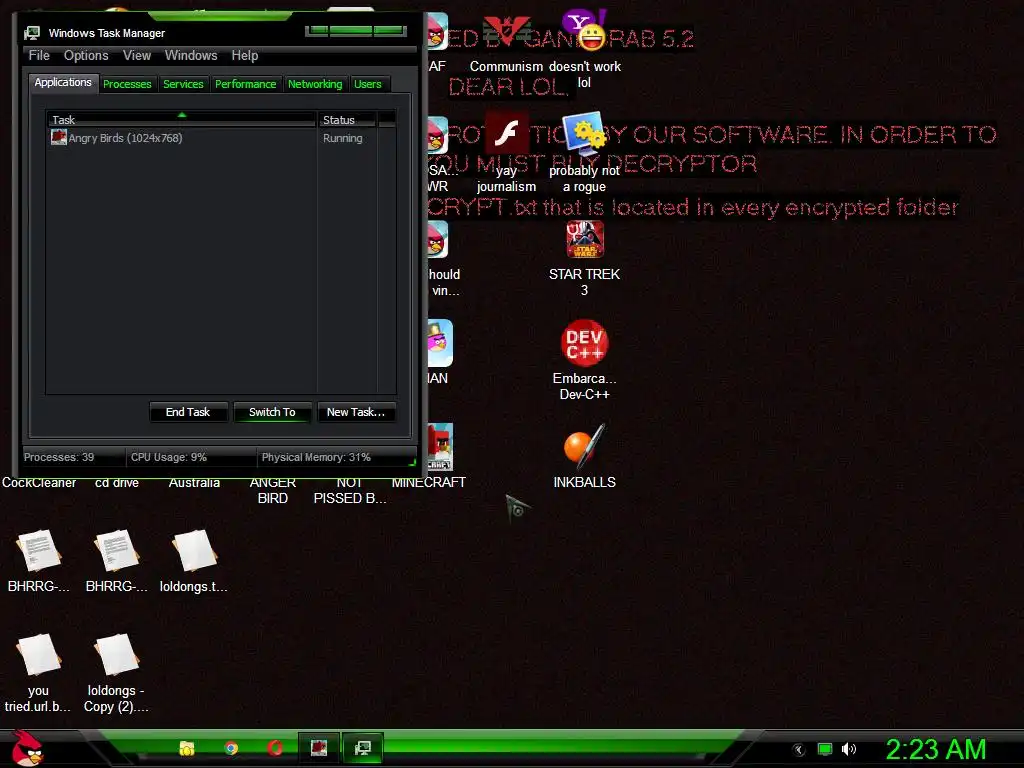1024x768 pixels.
Task: Select the 'you tried.url.b...' file icon
Action: point(38,673)
